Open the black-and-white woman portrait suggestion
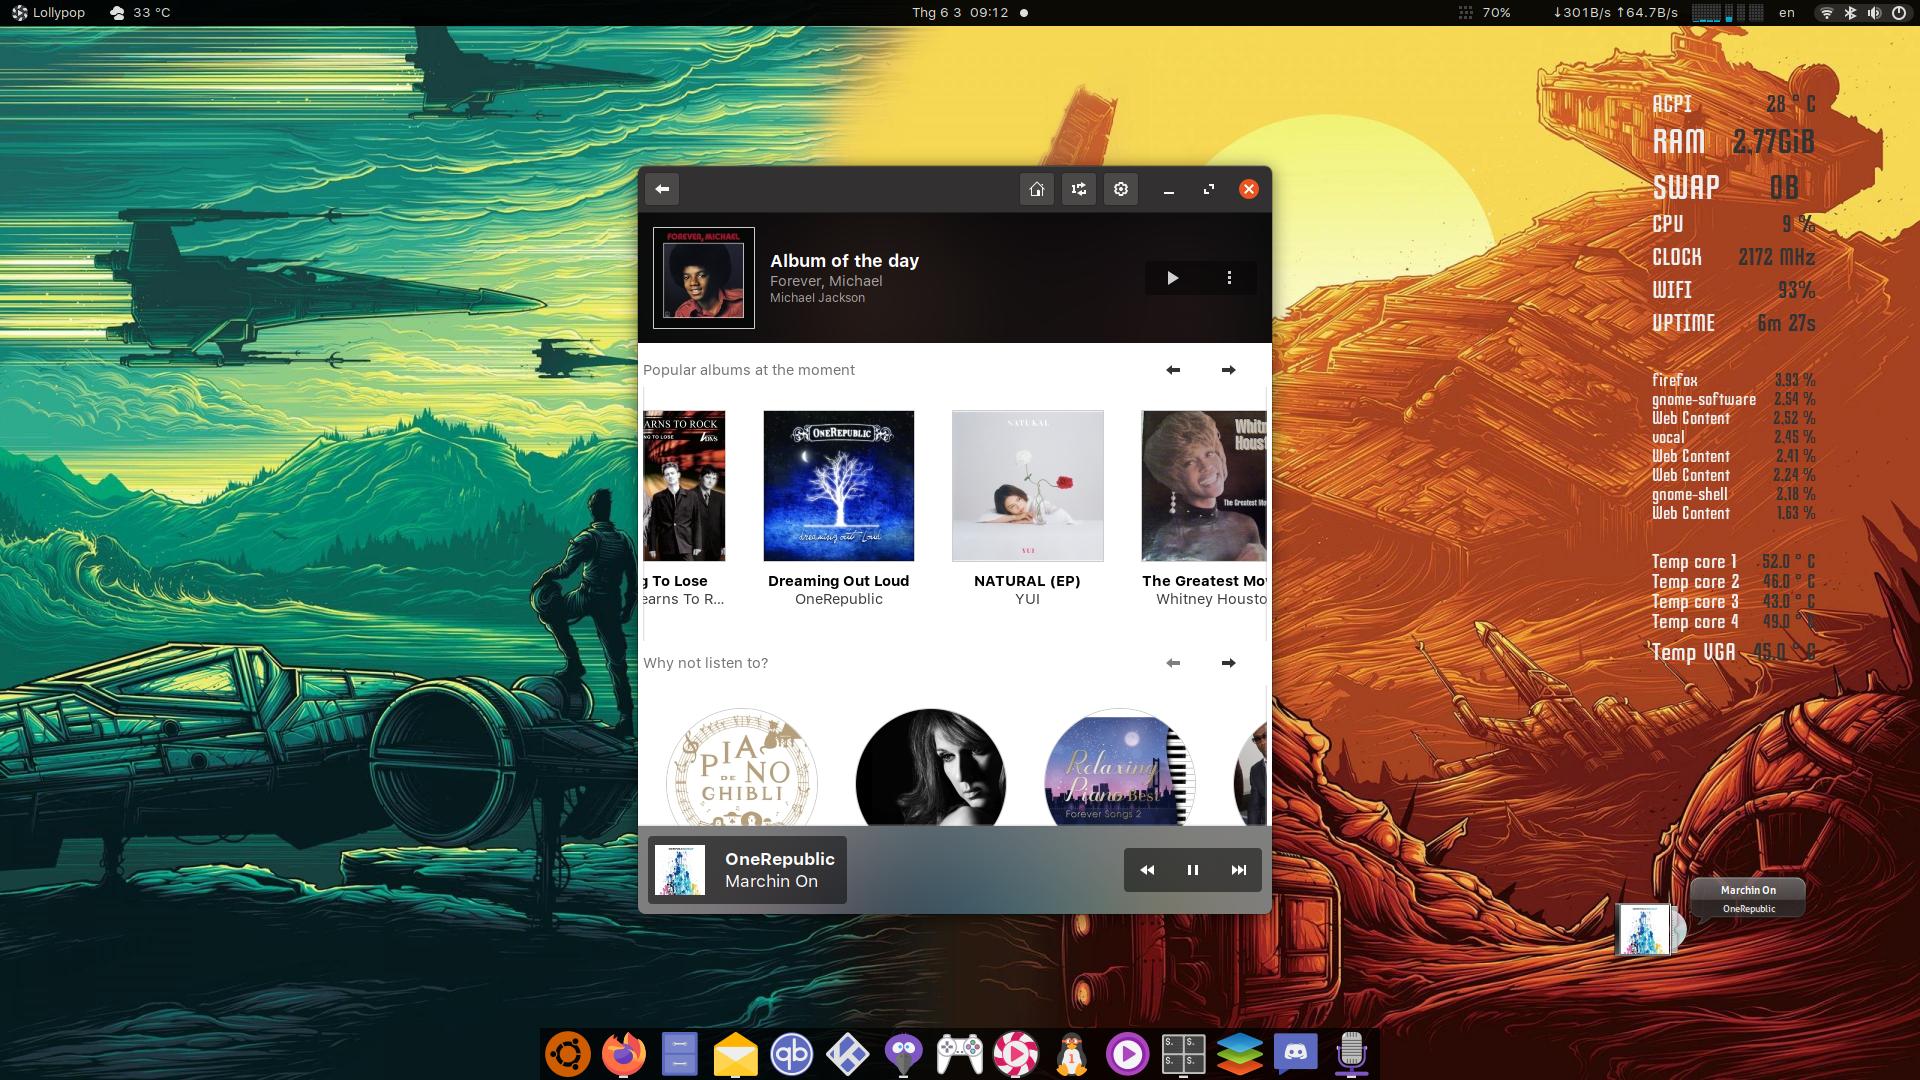Screen dimensions: 1920x1080 point(931,767)
